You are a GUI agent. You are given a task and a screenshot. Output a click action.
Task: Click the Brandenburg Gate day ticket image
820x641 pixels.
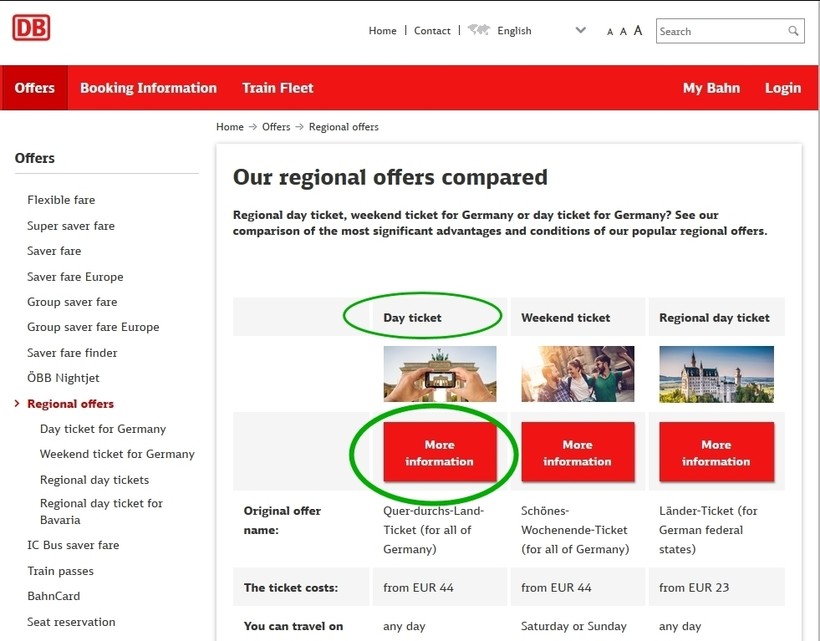439,373
